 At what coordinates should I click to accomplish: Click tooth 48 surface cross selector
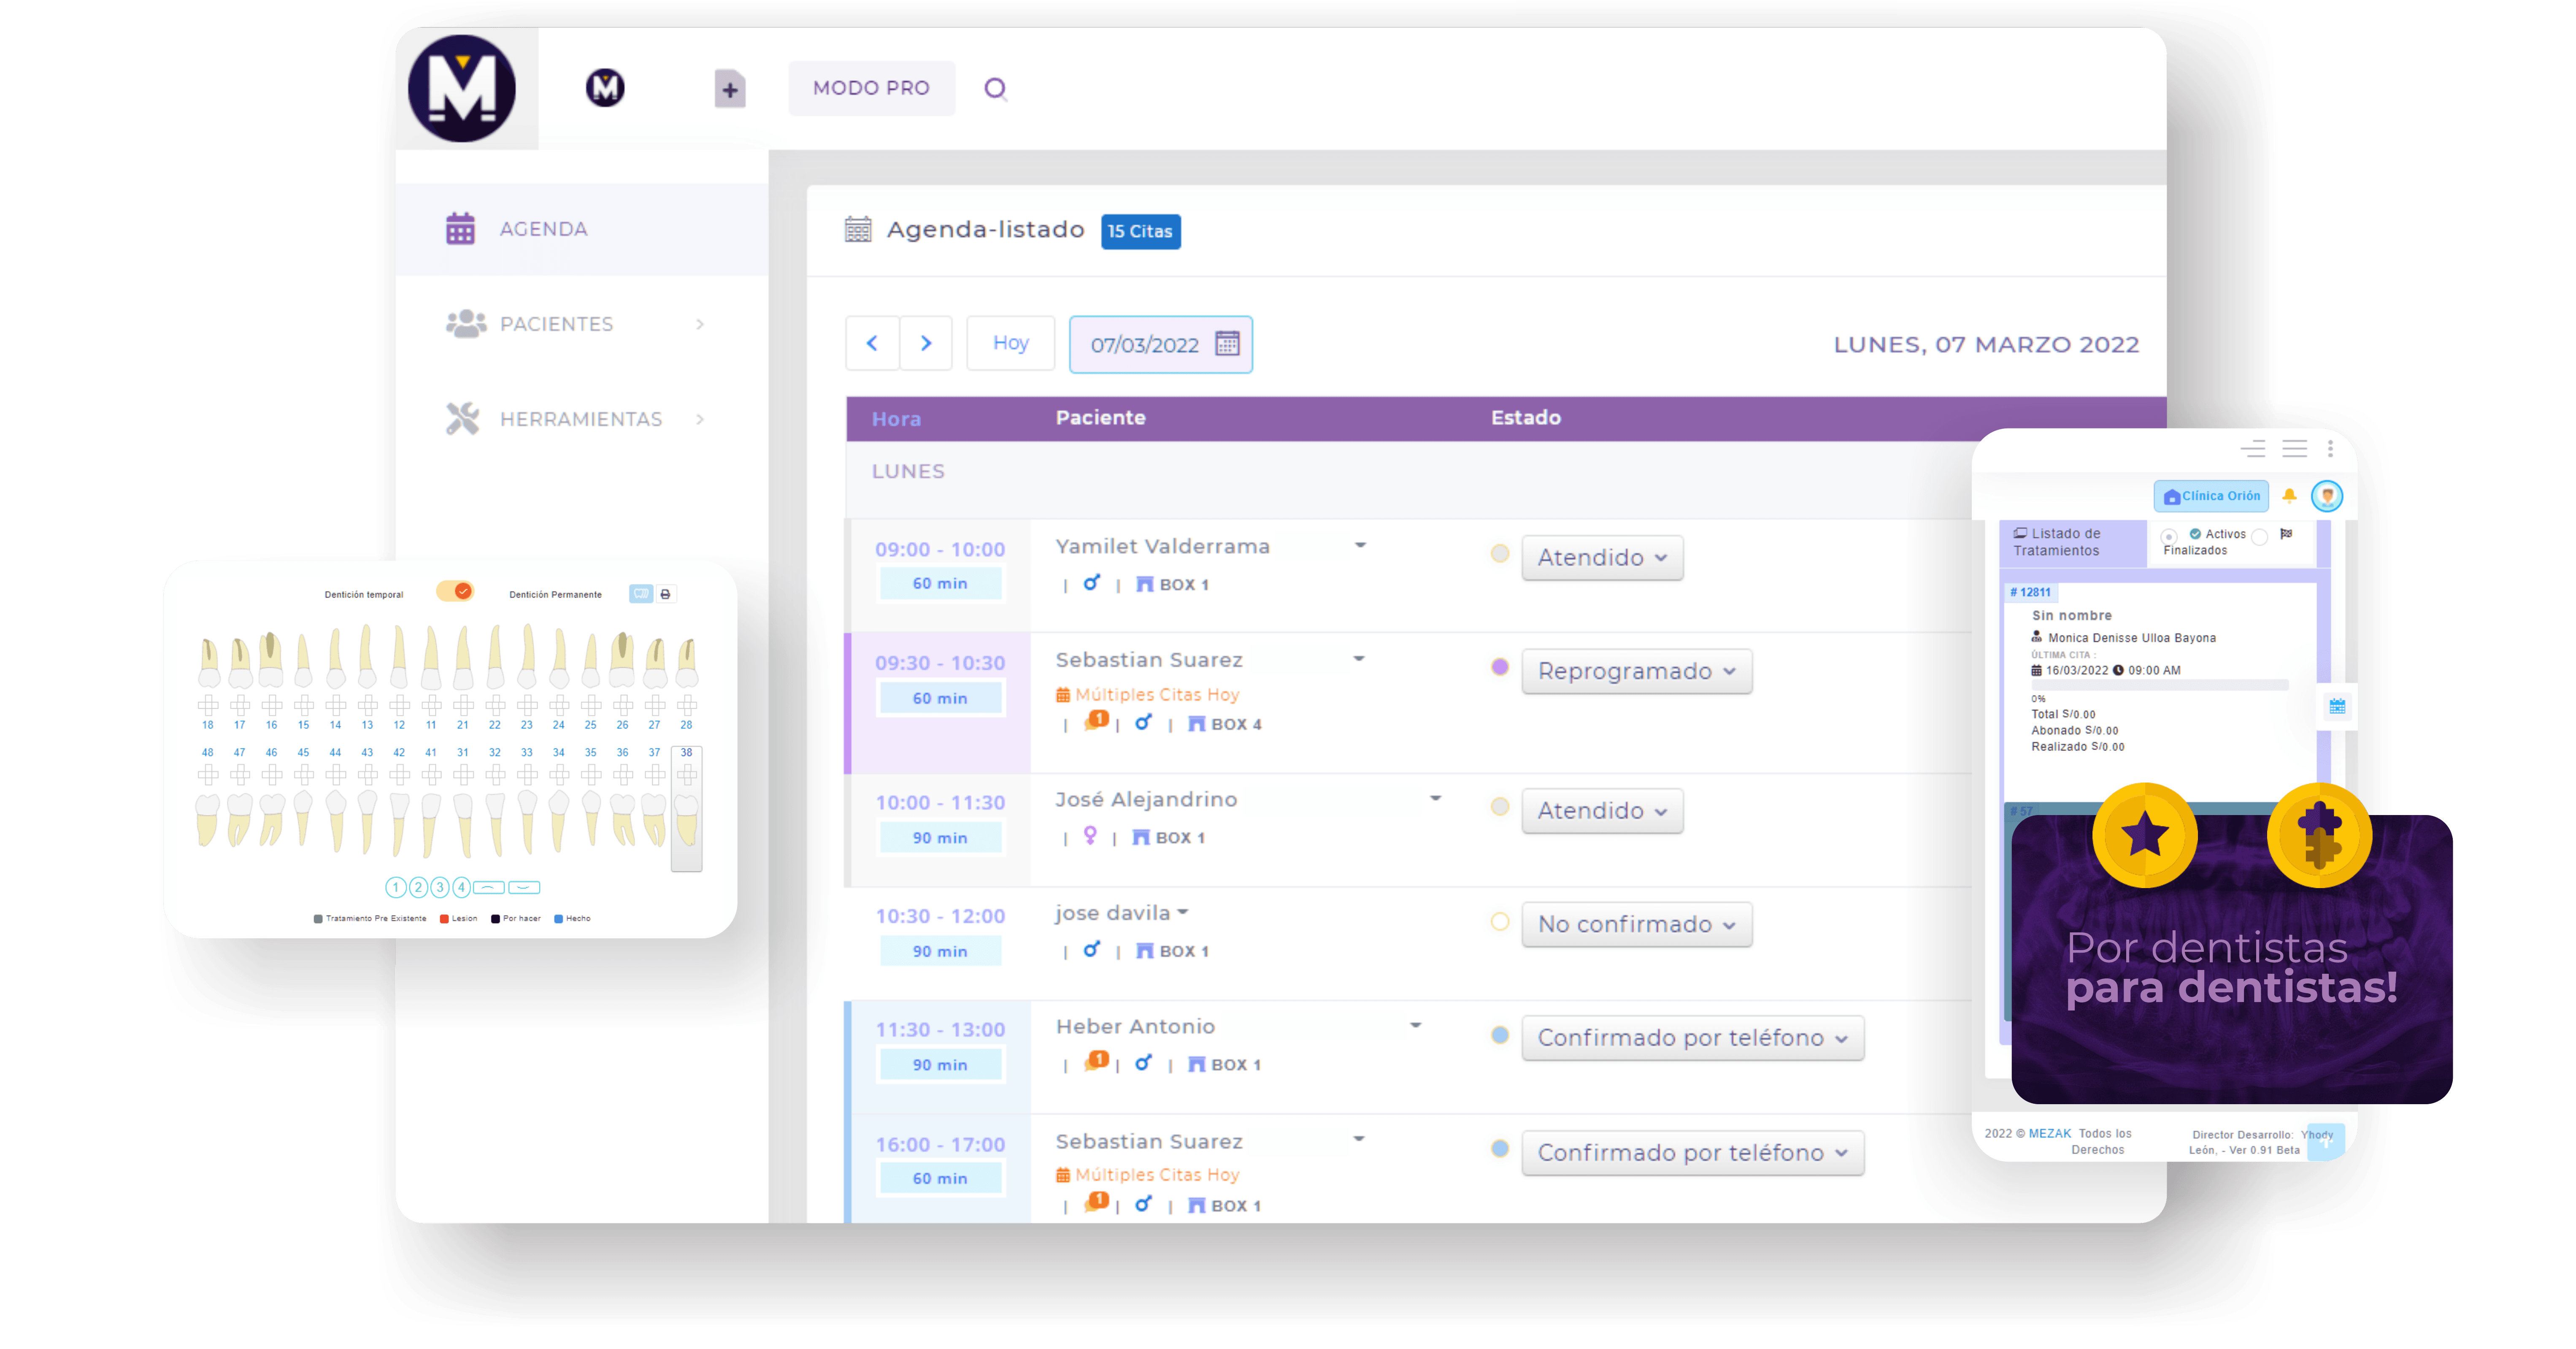tap(208, 775)
